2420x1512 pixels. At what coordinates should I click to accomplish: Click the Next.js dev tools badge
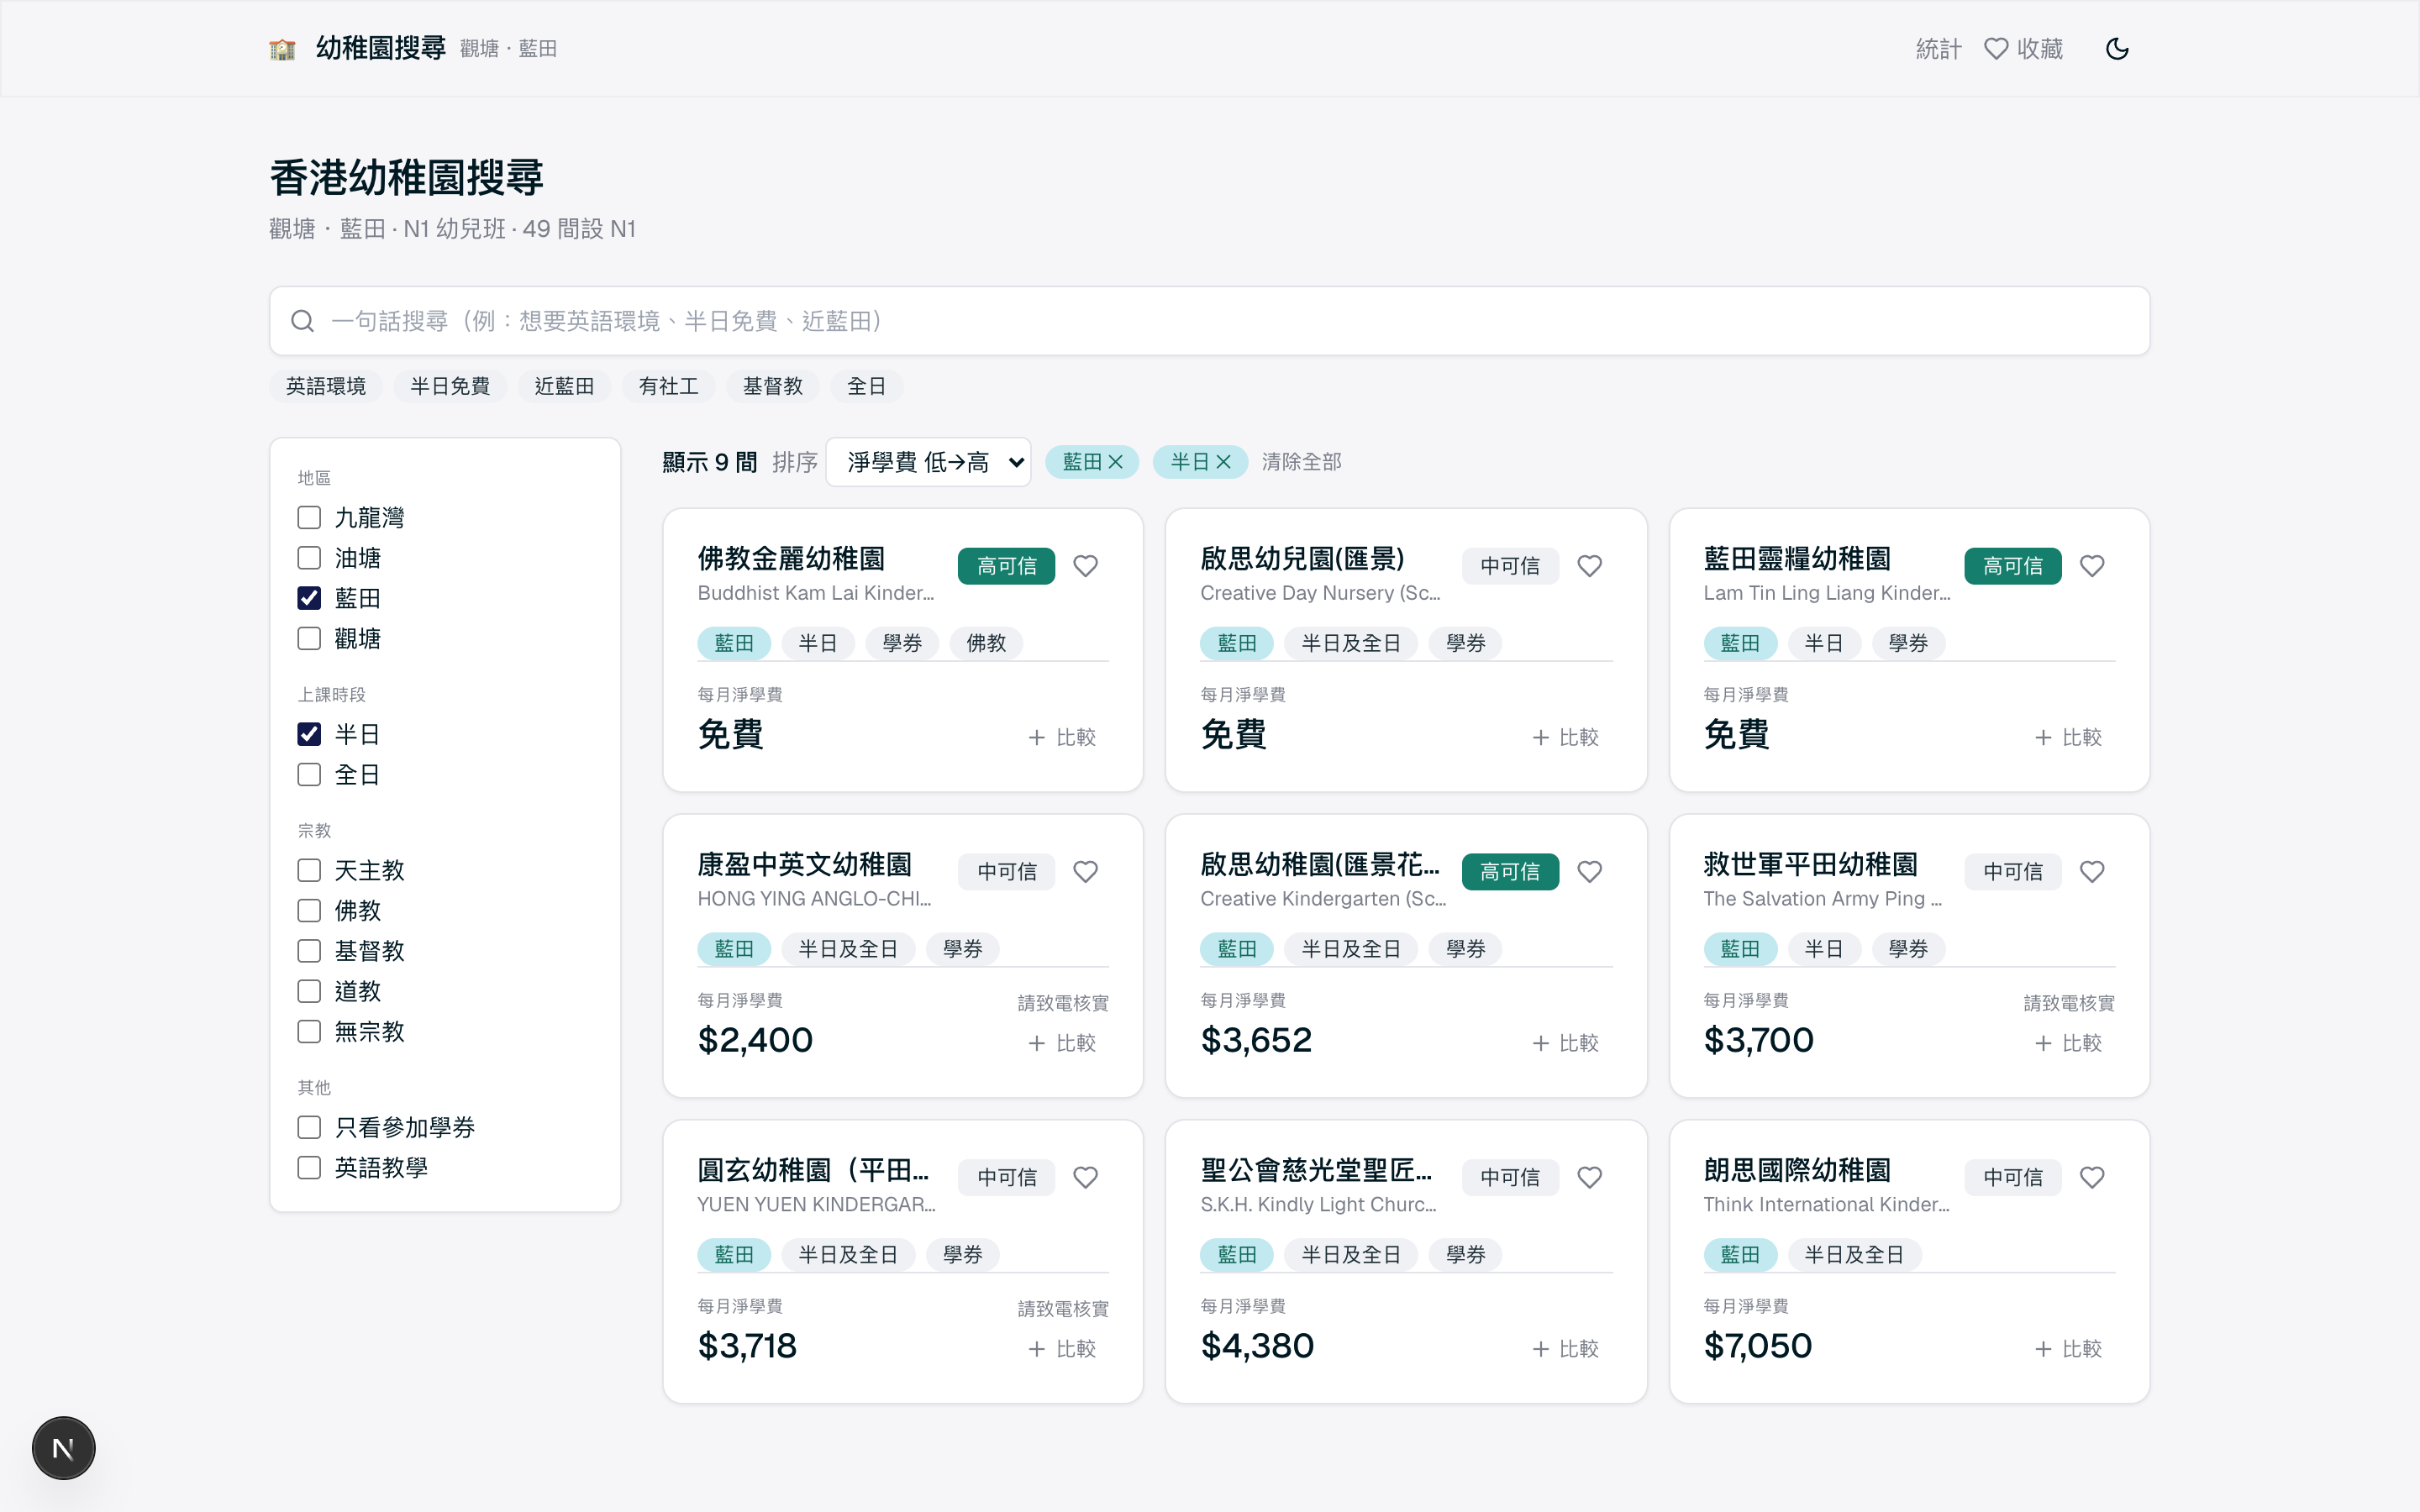pyautogui.click(x=63, y=1447)
